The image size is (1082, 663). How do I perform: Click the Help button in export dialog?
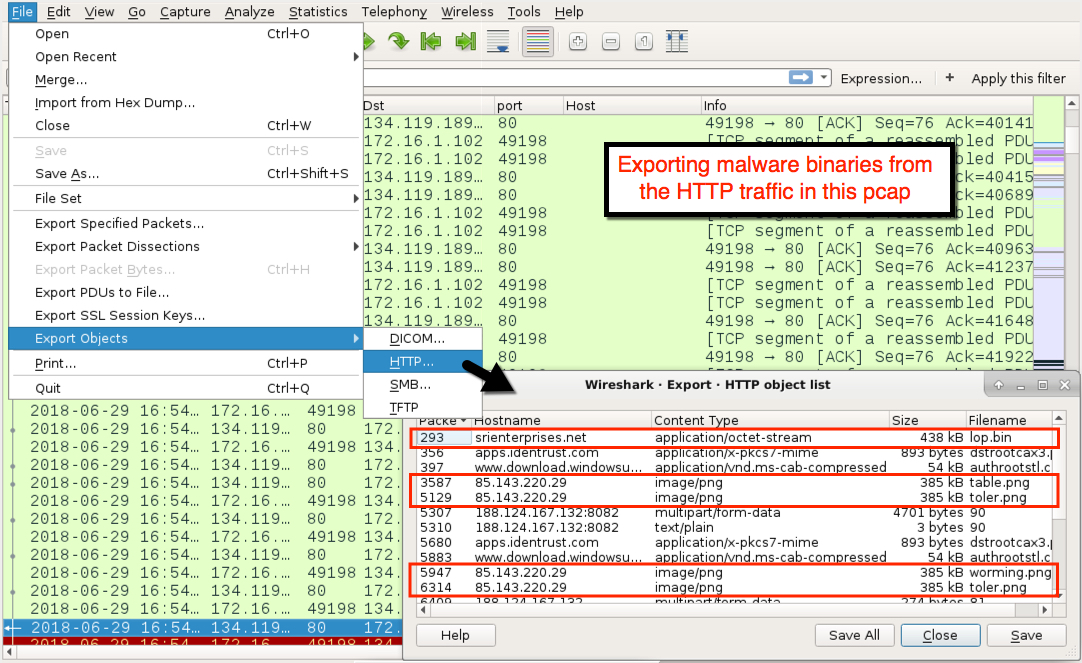(455, 635)
